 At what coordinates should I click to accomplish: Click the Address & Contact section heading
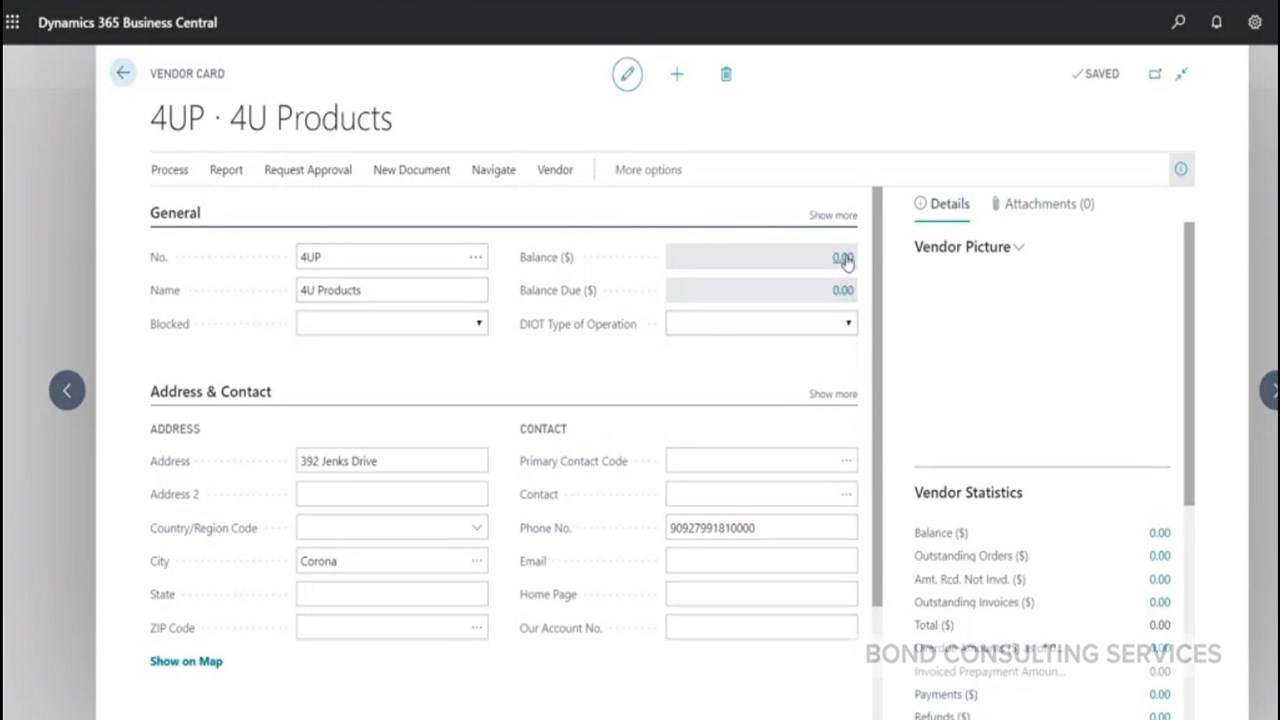point(210,392)
